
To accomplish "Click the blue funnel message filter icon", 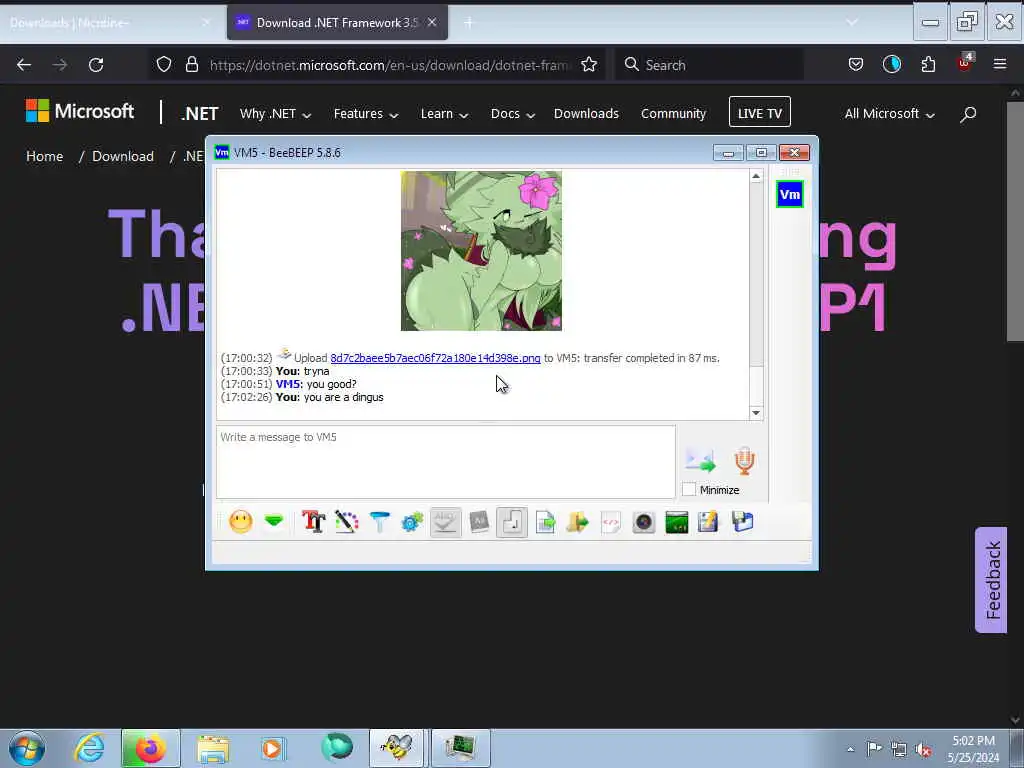I will tap(379, 522).
